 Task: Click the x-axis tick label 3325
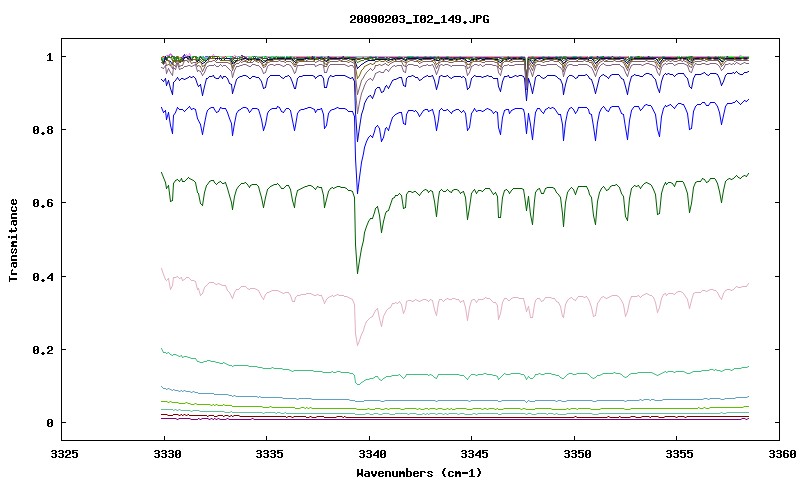(x=64, y=453)
